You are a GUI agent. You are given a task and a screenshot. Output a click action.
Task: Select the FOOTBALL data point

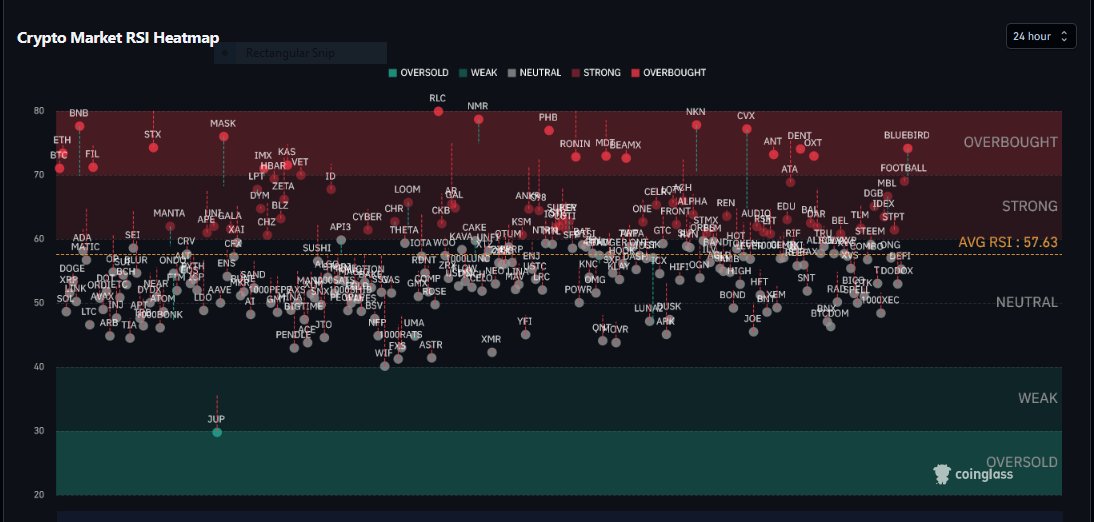[904, 181]
